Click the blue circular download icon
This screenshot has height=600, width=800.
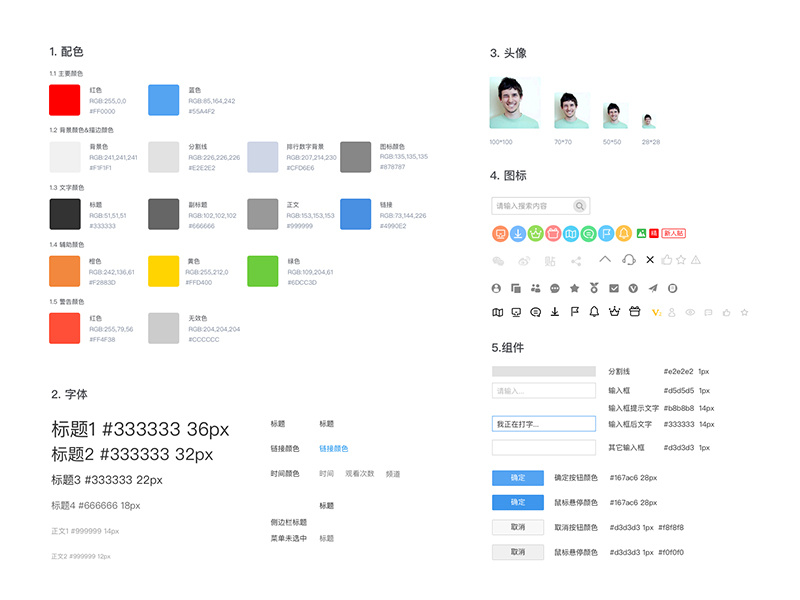[518, 234]
